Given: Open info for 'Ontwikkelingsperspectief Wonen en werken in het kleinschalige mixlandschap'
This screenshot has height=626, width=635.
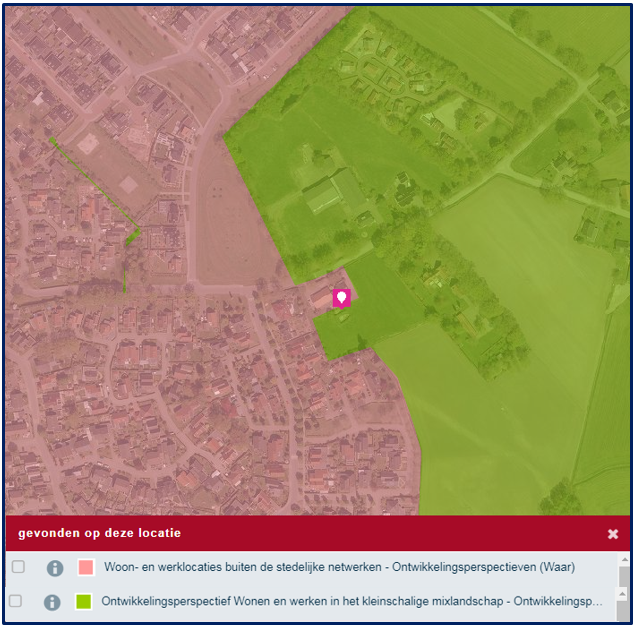Looking at the screenshot, I should pos(52,602).
